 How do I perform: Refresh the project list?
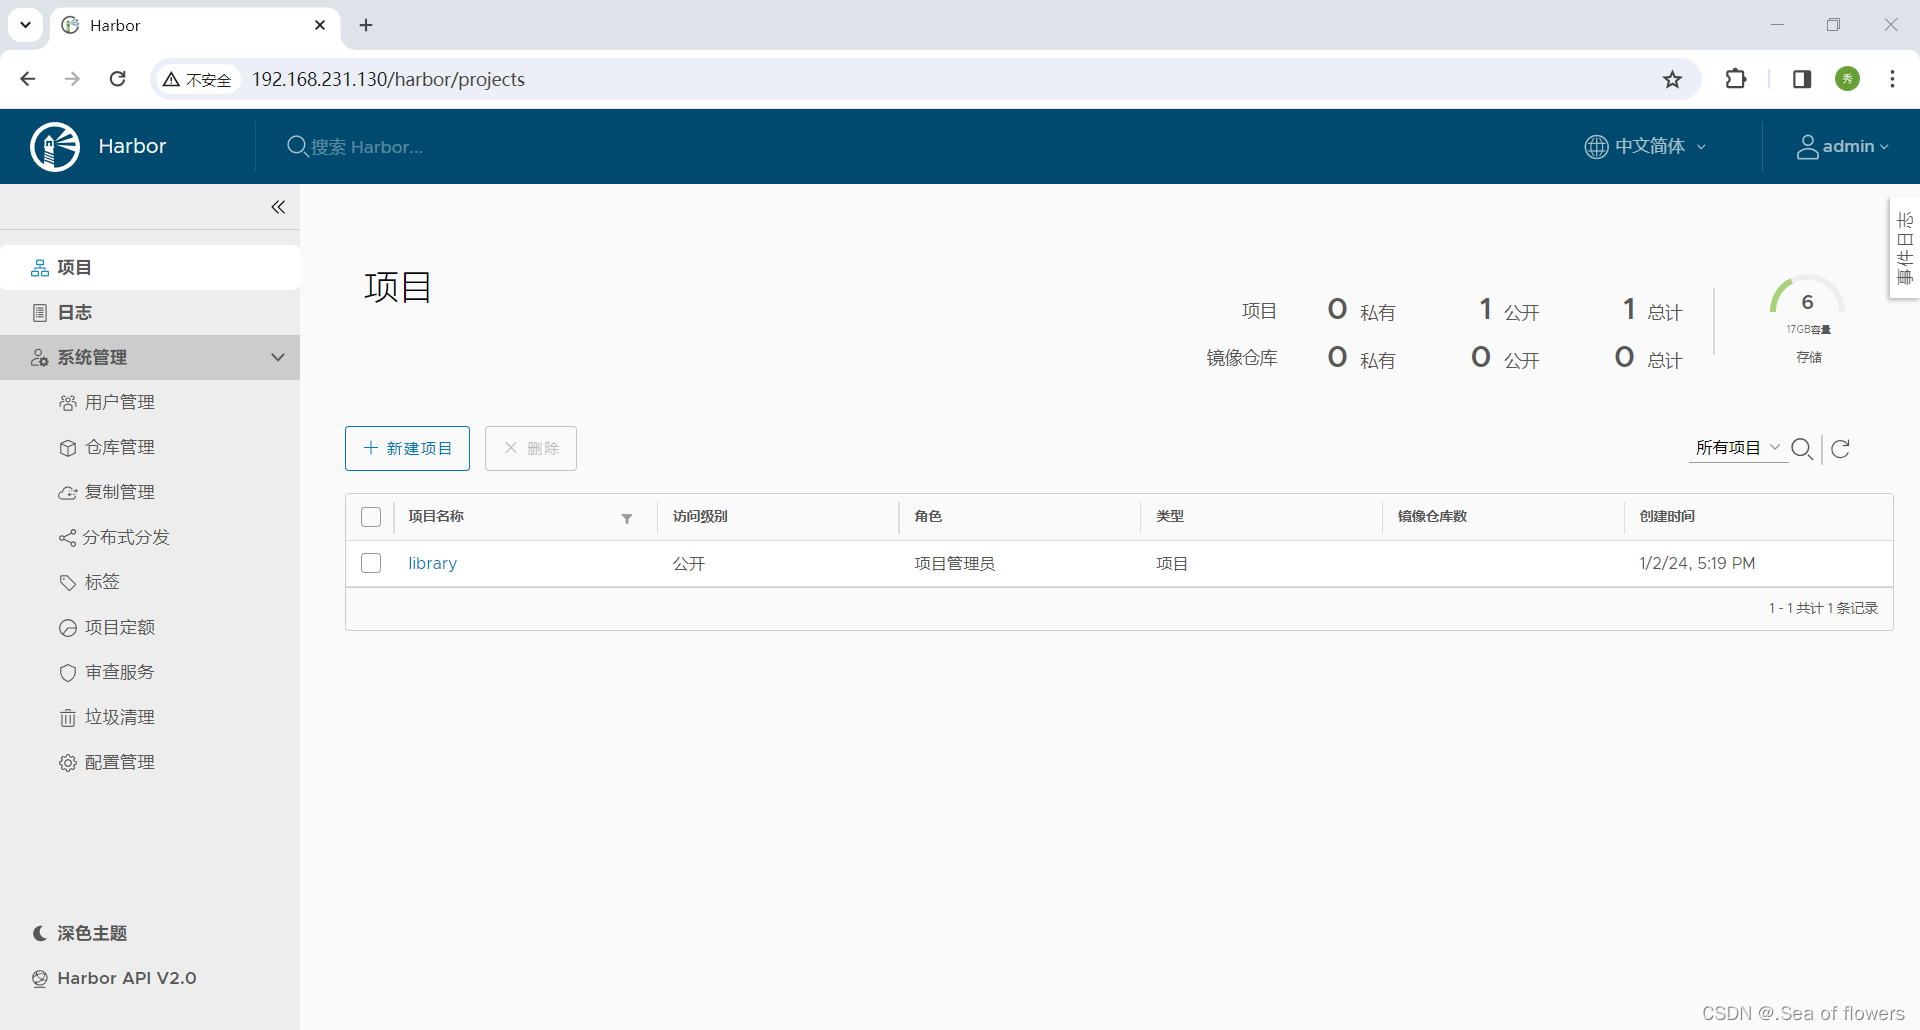[x=1840, y=448]
